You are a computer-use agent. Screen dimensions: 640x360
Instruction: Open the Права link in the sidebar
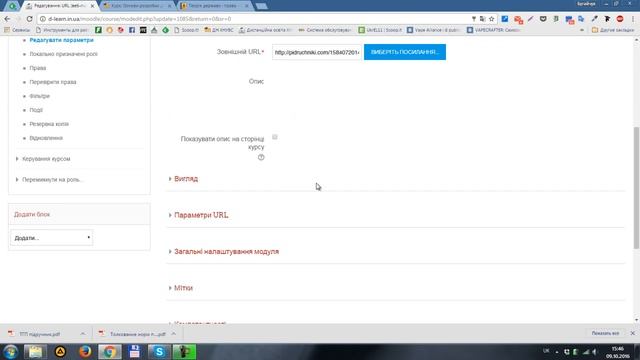[38, 68]
